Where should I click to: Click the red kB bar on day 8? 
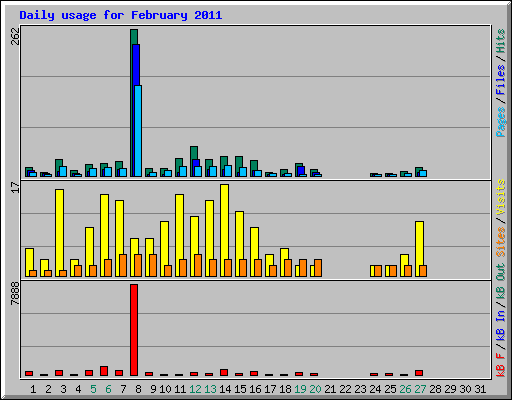pos(134,330)
